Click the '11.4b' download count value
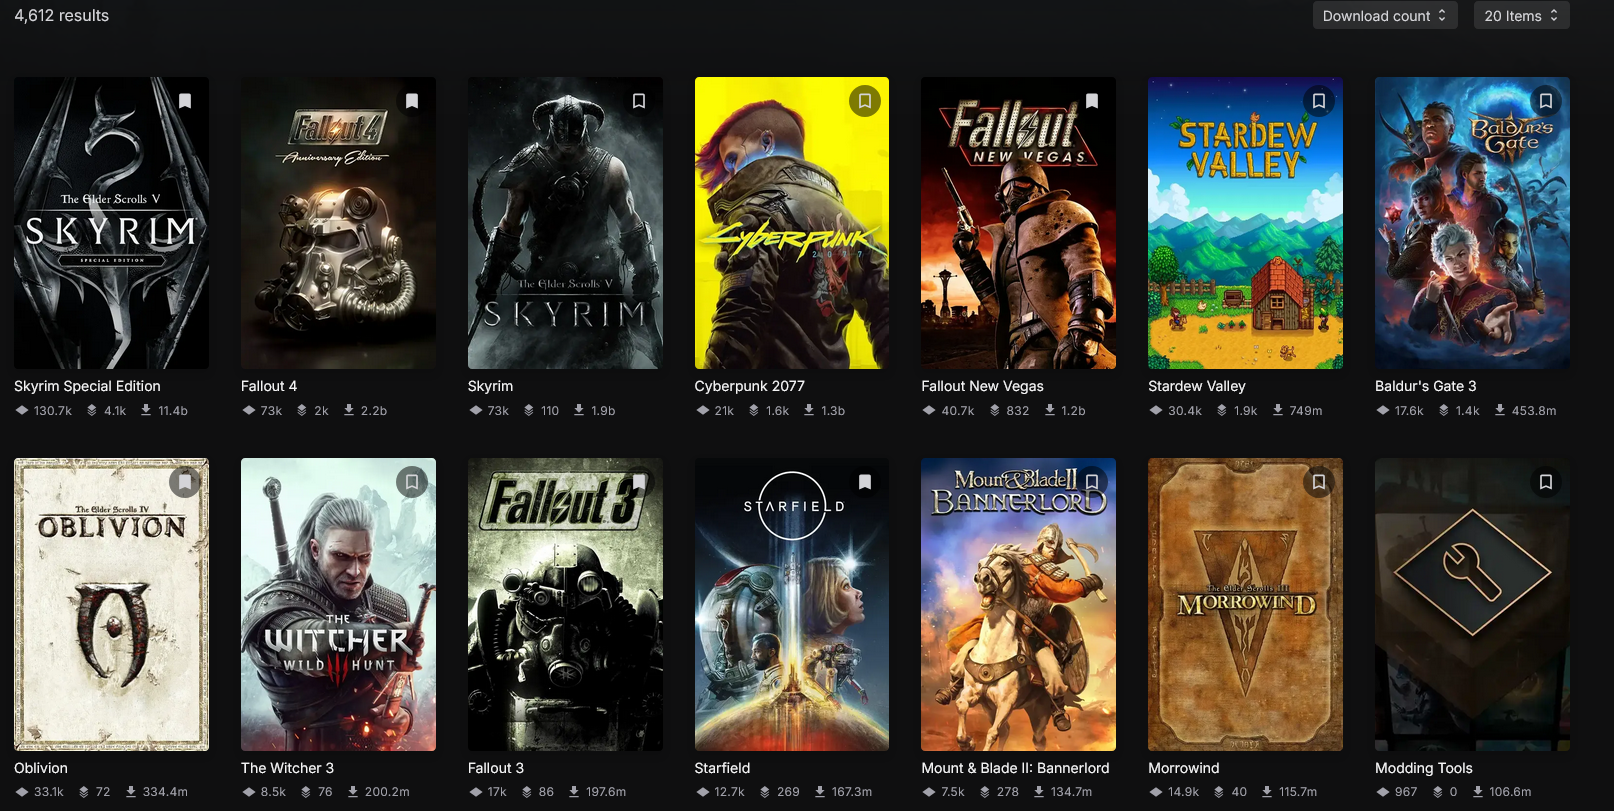Image resolution: width=1614 pixels, height=811 pixels. coord(173,411)
